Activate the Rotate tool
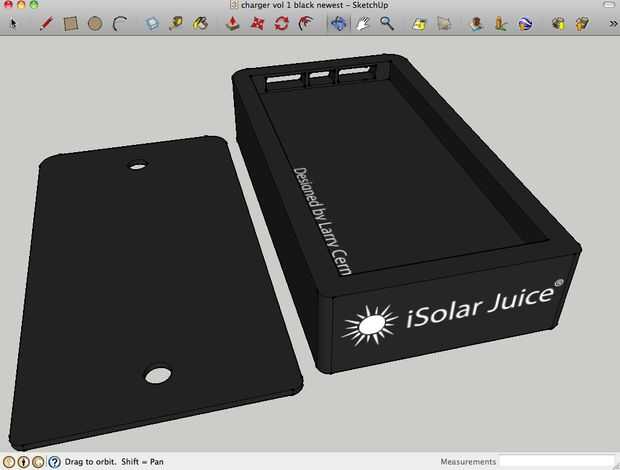The width and height of the screenshot is (620, 470). point(282,24)
